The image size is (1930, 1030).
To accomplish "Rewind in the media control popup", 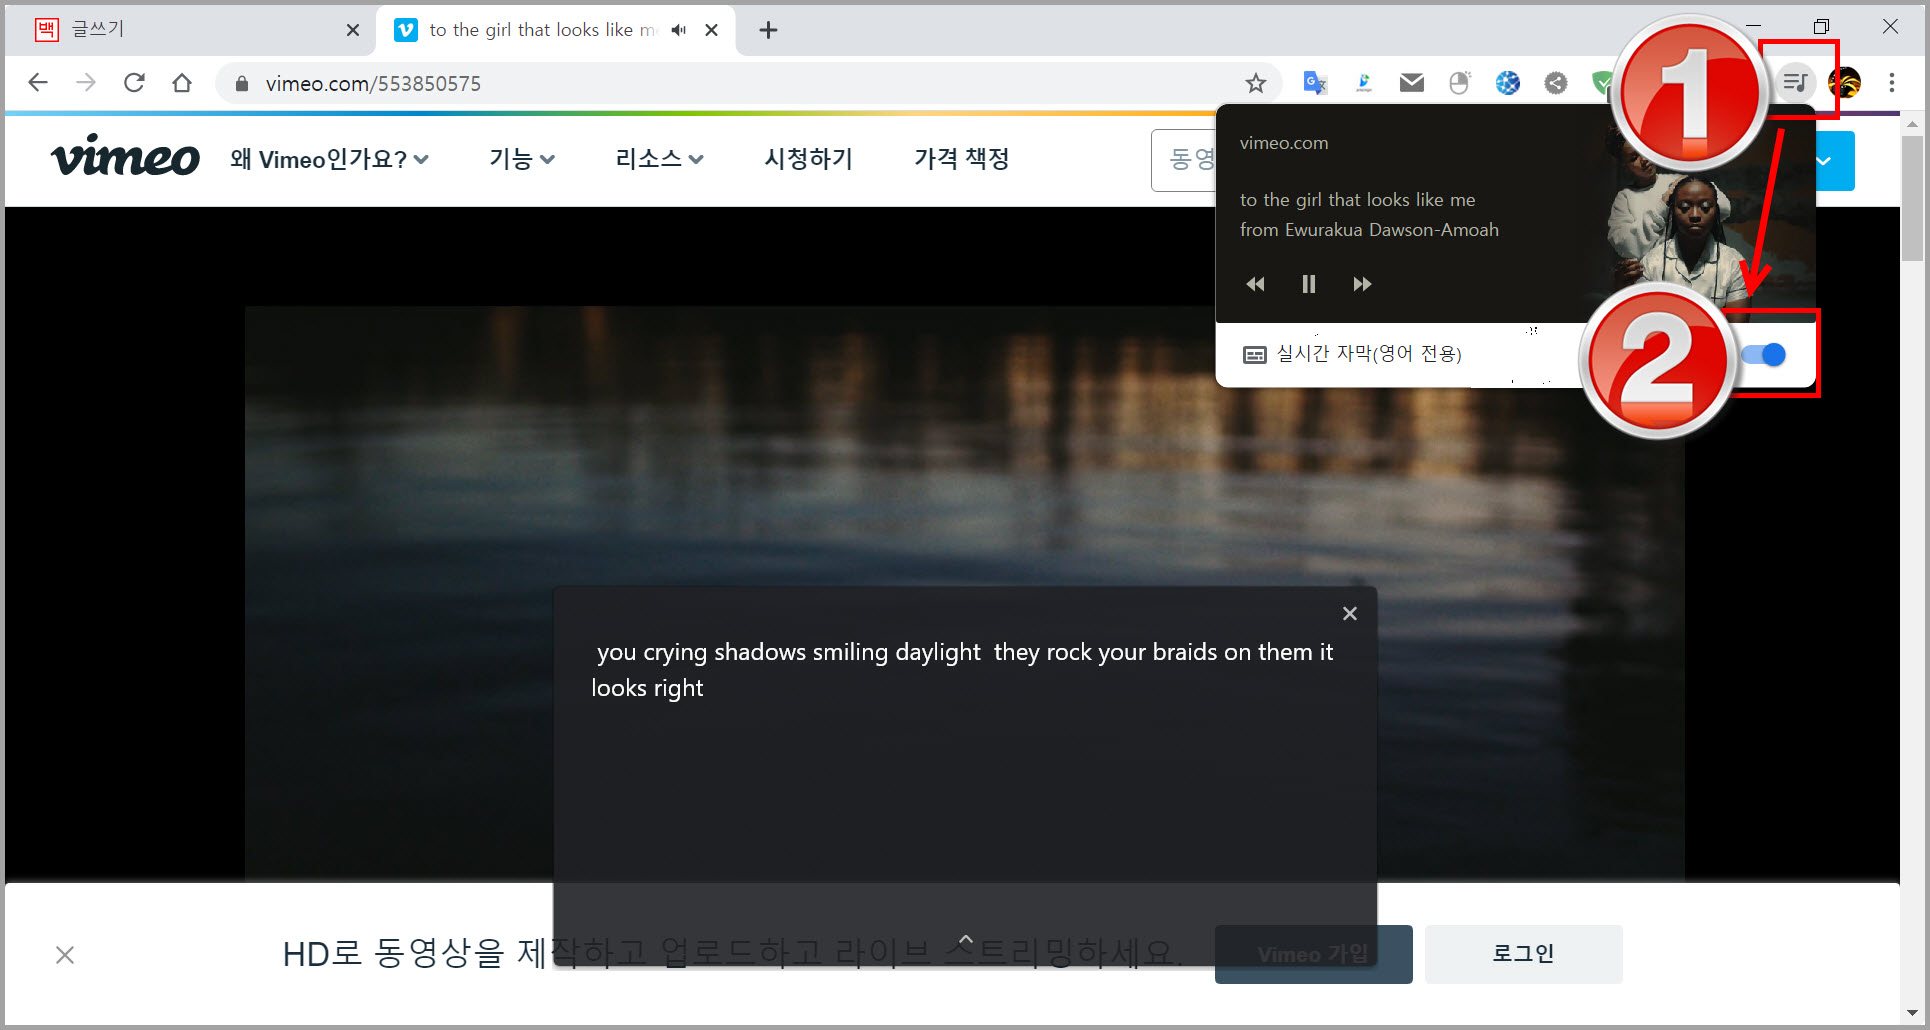I will [x=1255, y=284].
